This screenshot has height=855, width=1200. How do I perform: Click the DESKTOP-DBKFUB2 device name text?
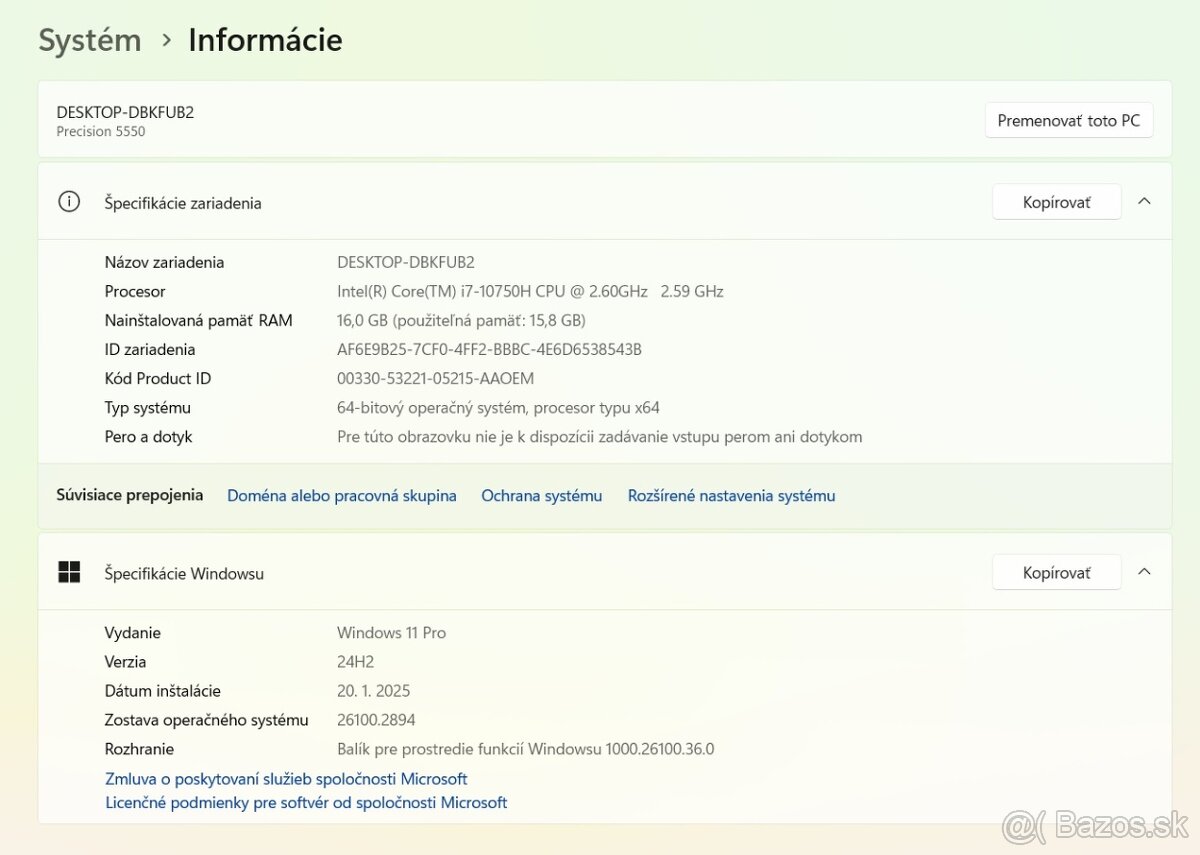click(x=124, y=112)
